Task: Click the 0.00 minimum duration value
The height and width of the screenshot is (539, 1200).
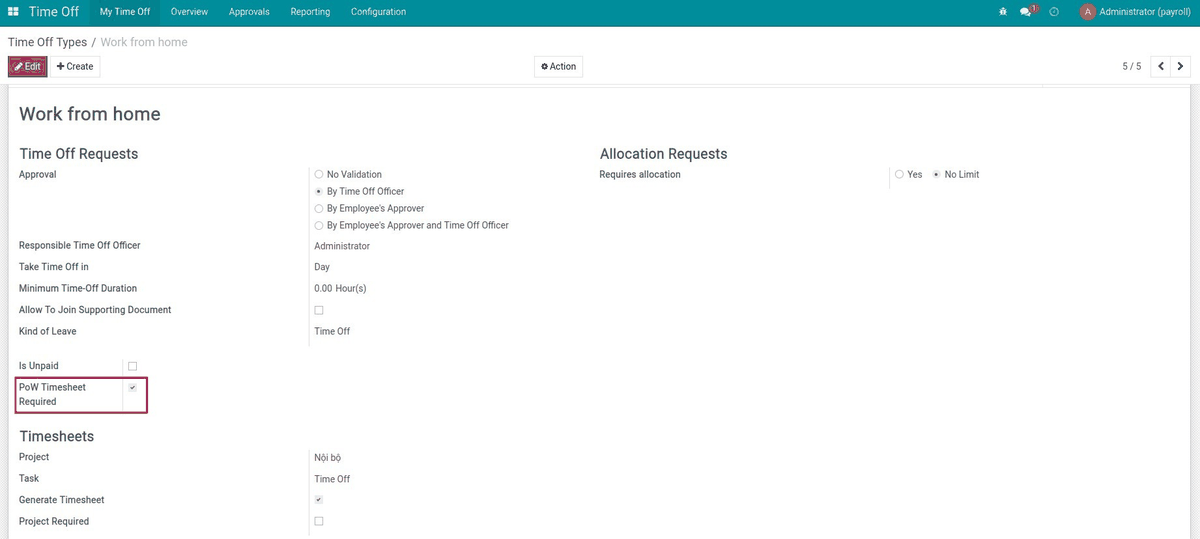Action: click(323, 288)
